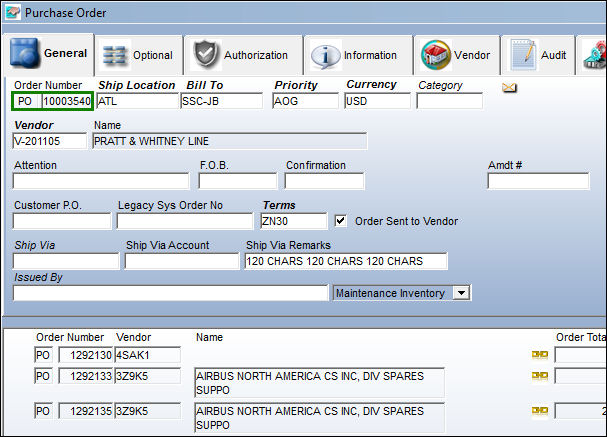607x437 pixels.
Task: Click the order number field 10003540
Action: tap(67, 101)
